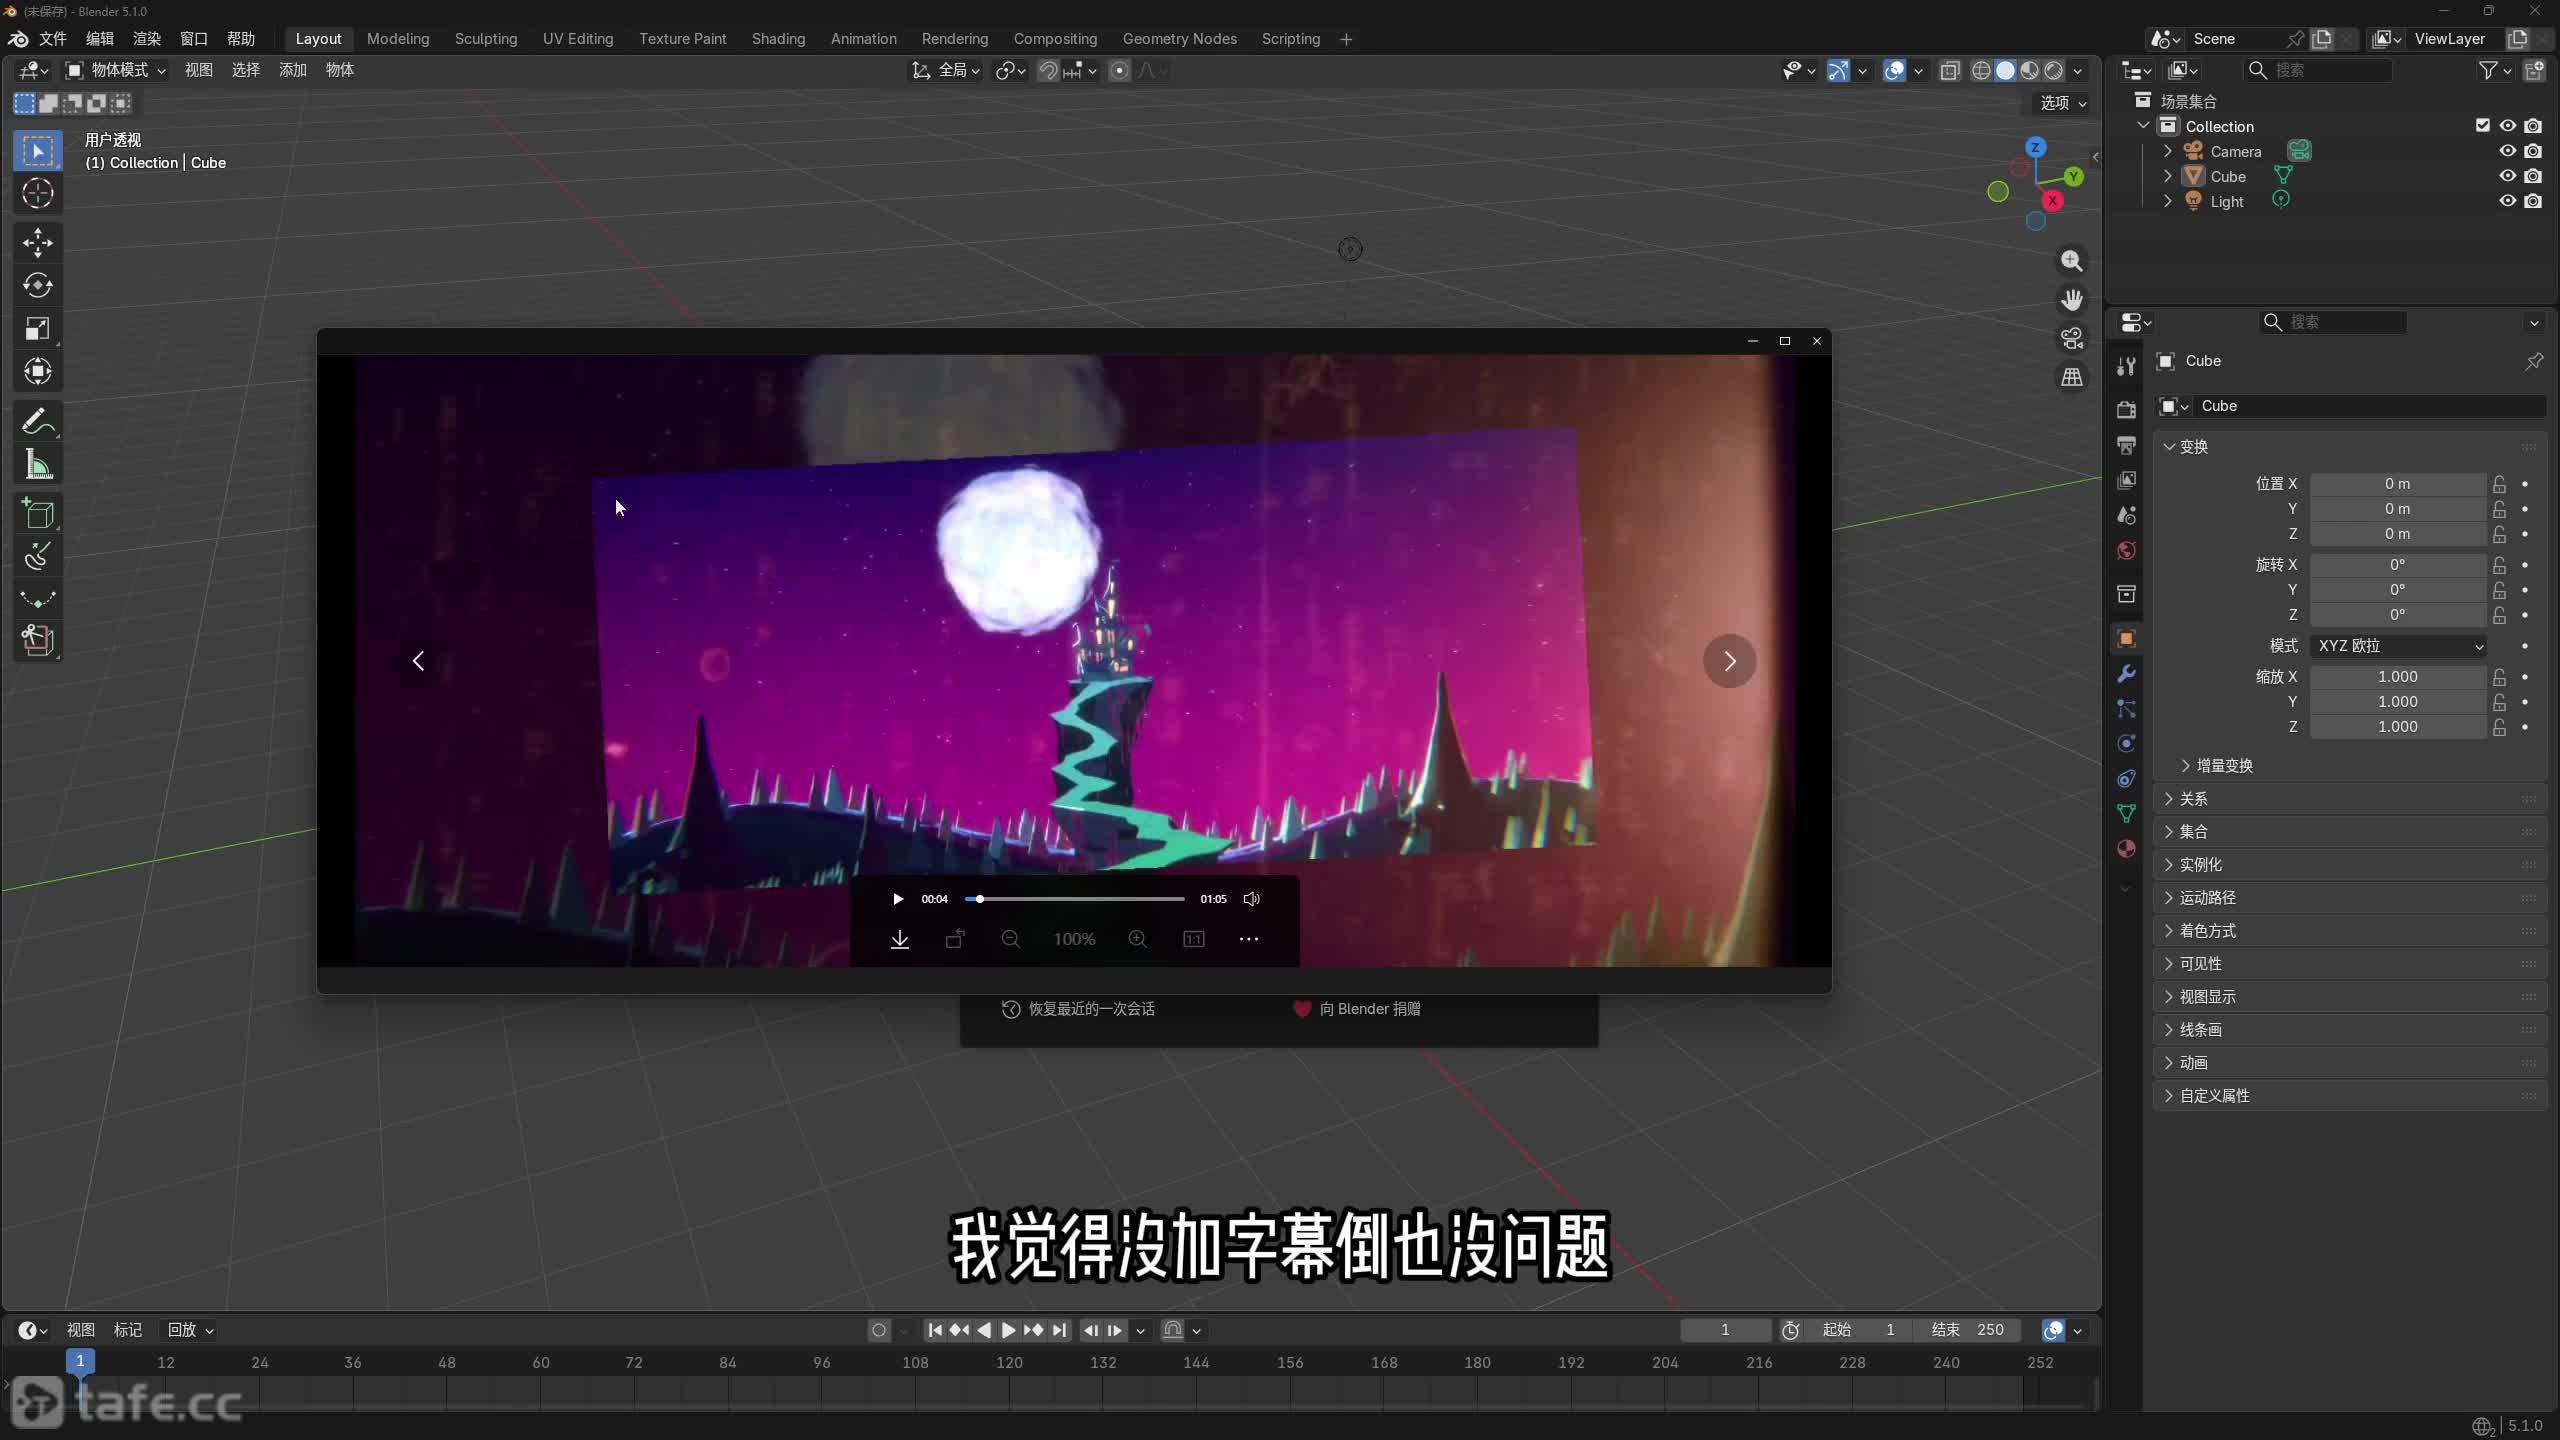Viewport: 2560px width, 1440px height.
Task: Open the 回放 playback dropdown
Action: (190, 1330)
